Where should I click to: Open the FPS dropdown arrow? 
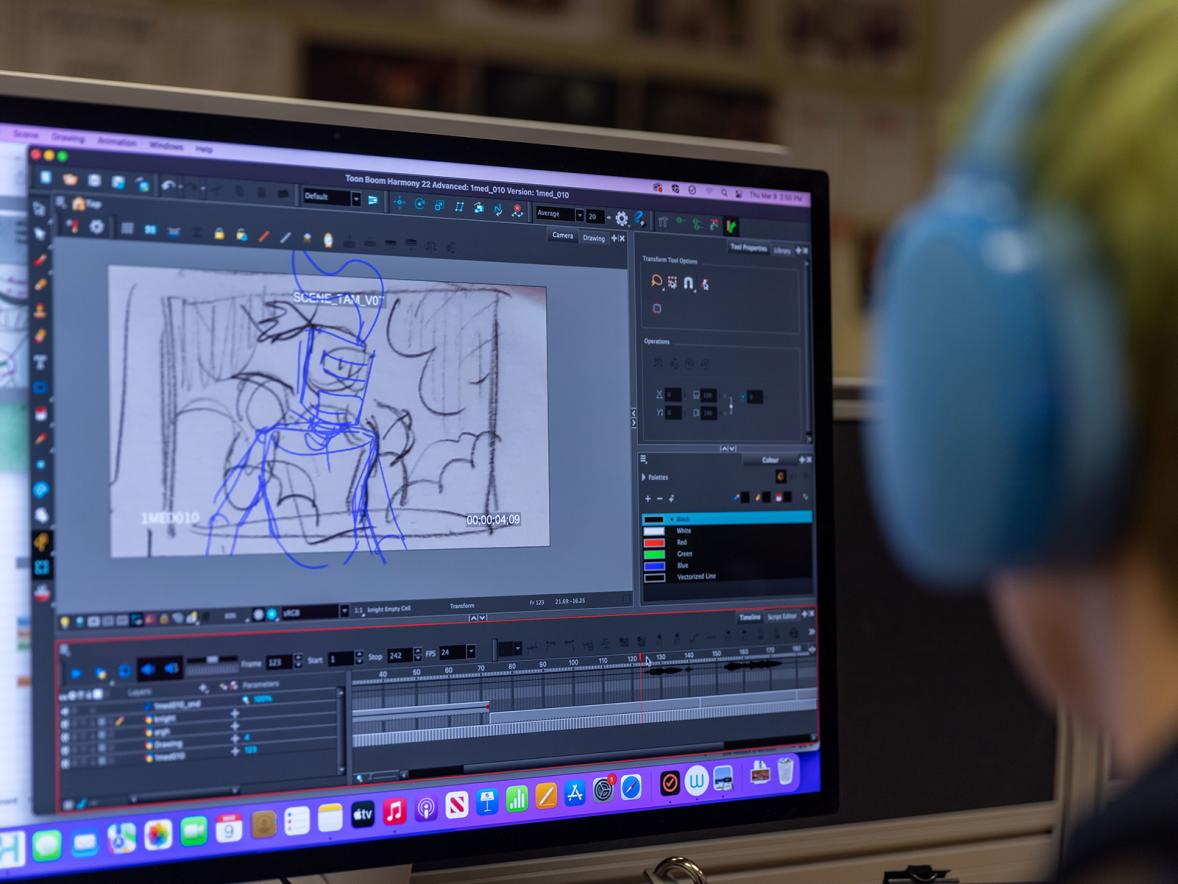(x=471, y=651)
